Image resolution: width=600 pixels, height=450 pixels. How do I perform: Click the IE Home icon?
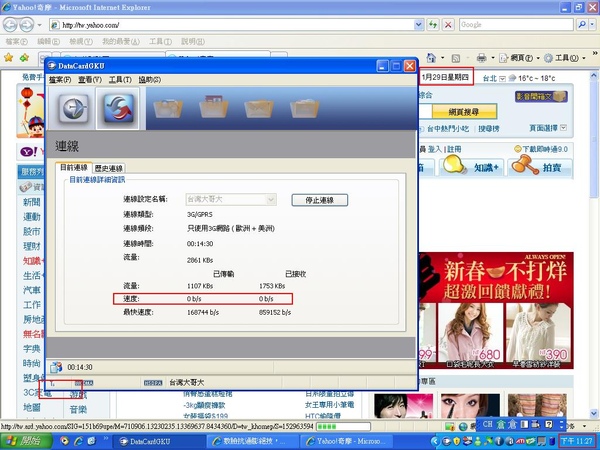pyautogui.click(x=431, y=58)
